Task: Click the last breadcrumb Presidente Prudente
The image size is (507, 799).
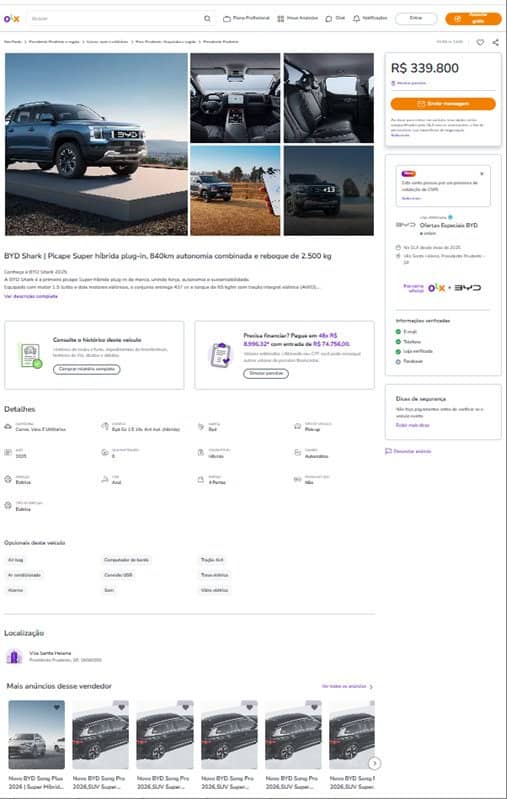Action: [221, 42]
